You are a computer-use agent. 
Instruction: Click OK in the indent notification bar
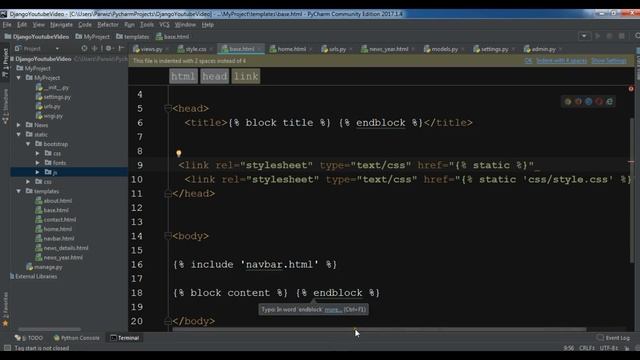pos(528,61)
